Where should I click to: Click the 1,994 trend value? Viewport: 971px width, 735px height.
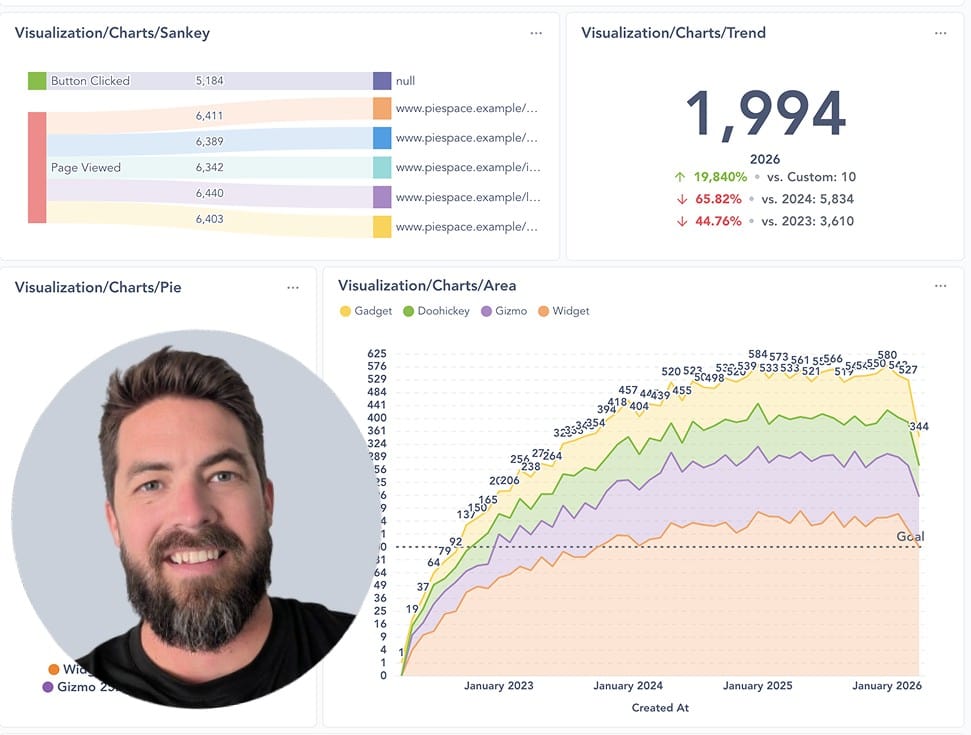pyautogui.click(x=765, y=114)
